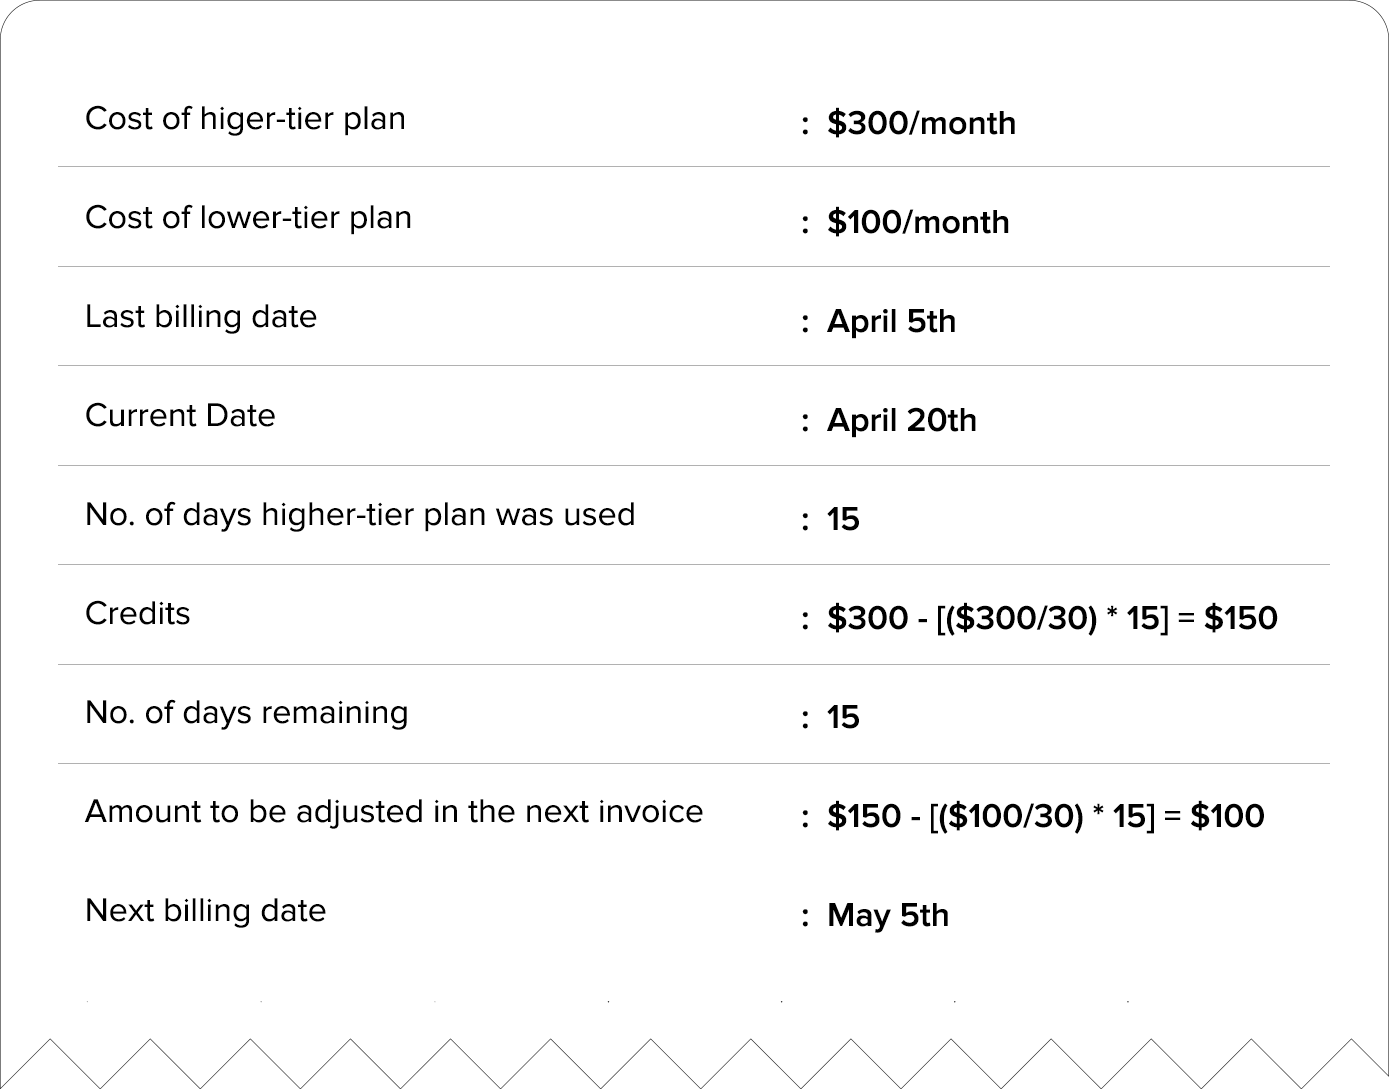Image resolution: width=1389 pixels, height=1089 pixels.
Task: Select the April 20th date value
Action: (901, 420)
